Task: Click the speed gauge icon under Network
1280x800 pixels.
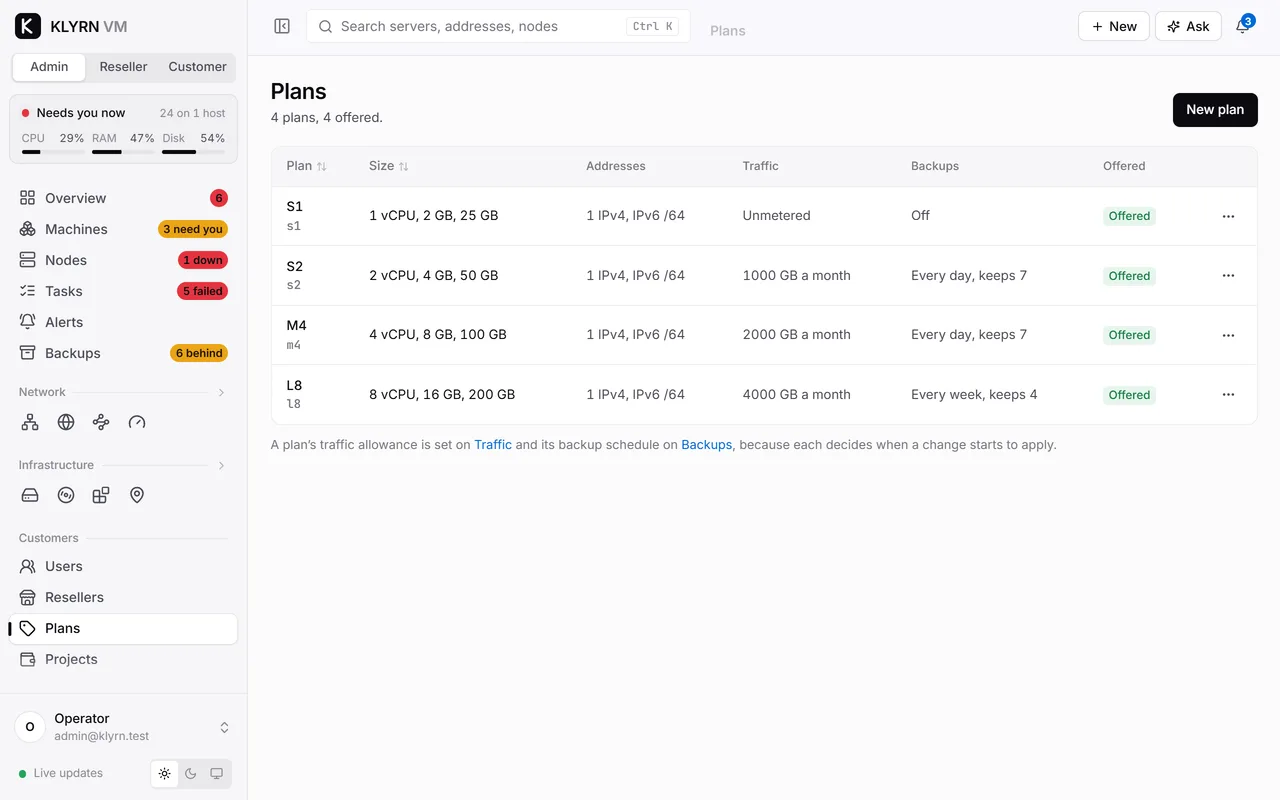Action: (x=137, y=422)
